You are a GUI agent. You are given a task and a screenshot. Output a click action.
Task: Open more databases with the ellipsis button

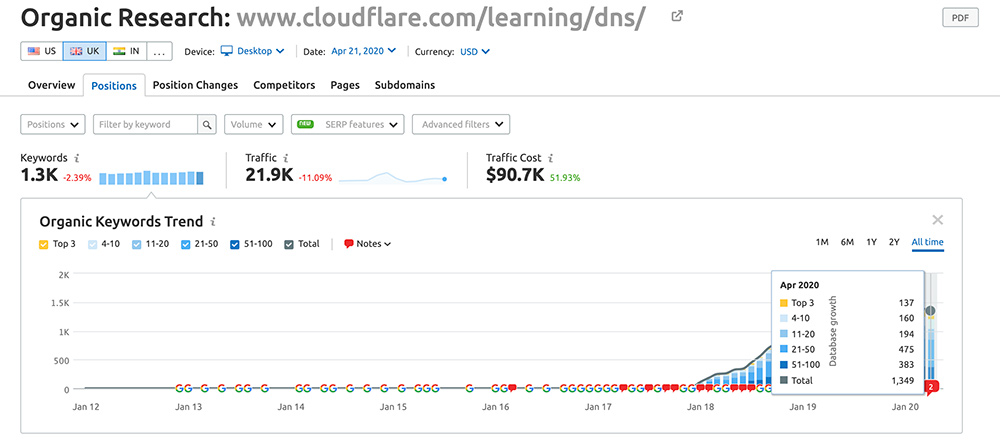[x=159, y=51]
